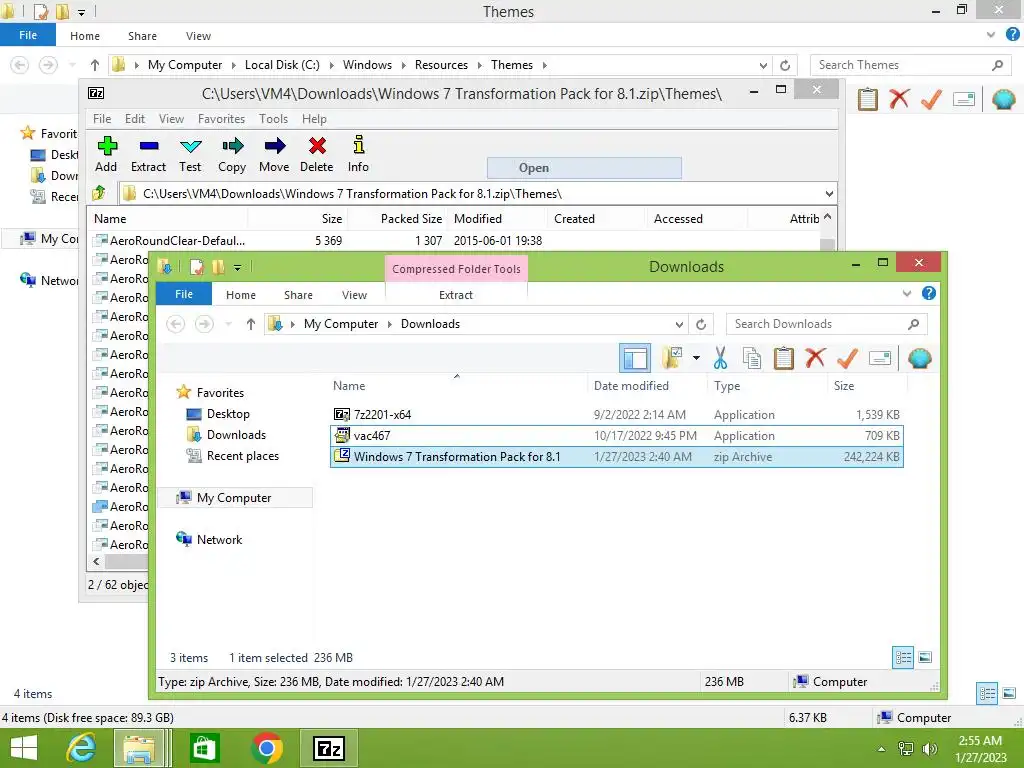Select 7z2201-x64 file in Downloads
The image size is (1024, 768).
[x=617, y=415]
